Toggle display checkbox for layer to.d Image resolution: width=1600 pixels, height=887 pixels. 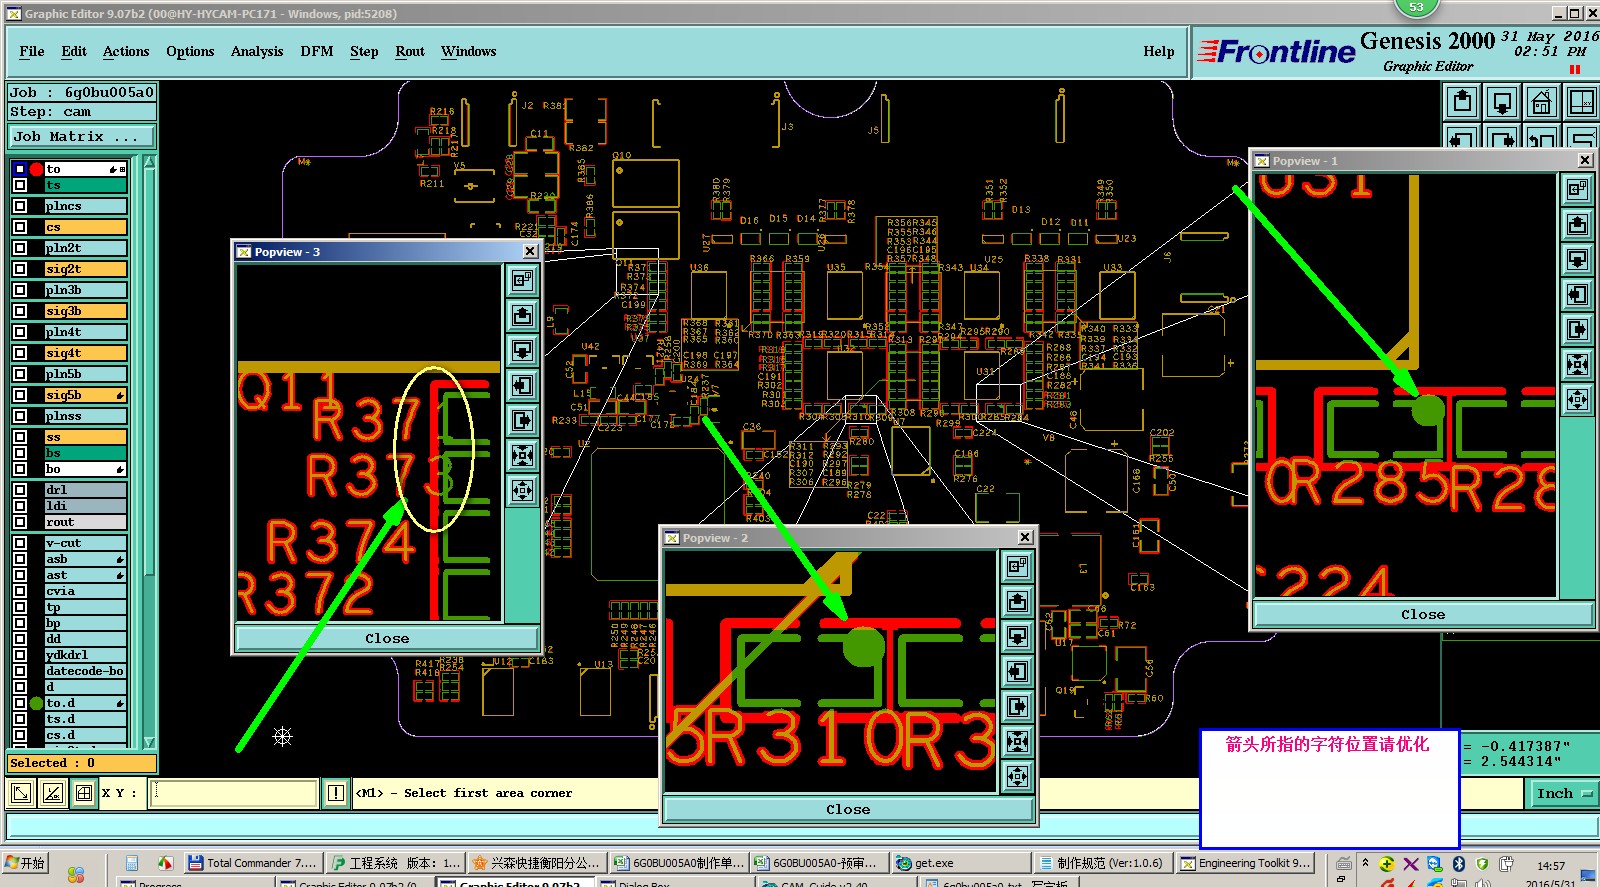click(20, 703)
